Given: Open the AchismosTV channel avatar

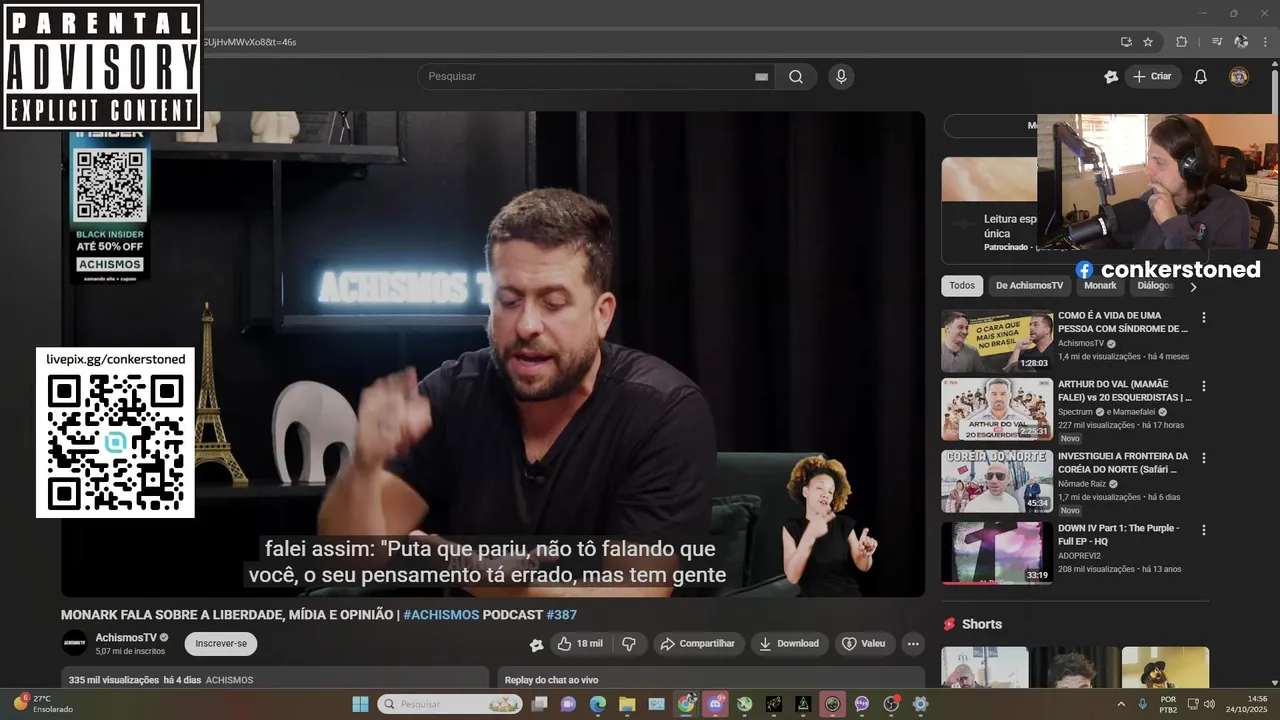Looking at the screenshot, I should click(74, 644).
